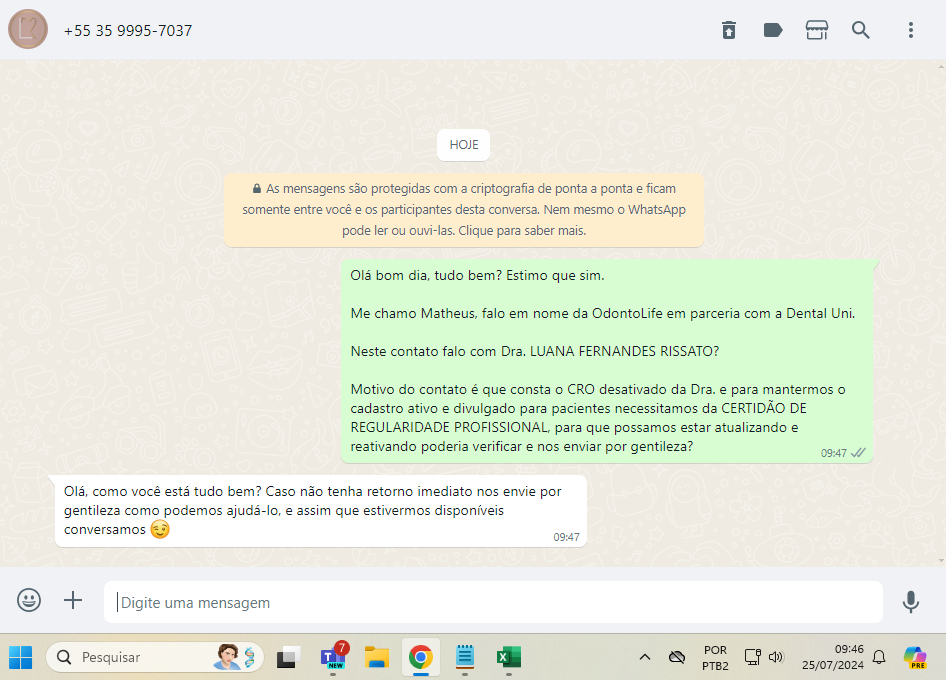Open the emoji picker
The width and height of the screenshot is (946, 680).
pos(29,600)
